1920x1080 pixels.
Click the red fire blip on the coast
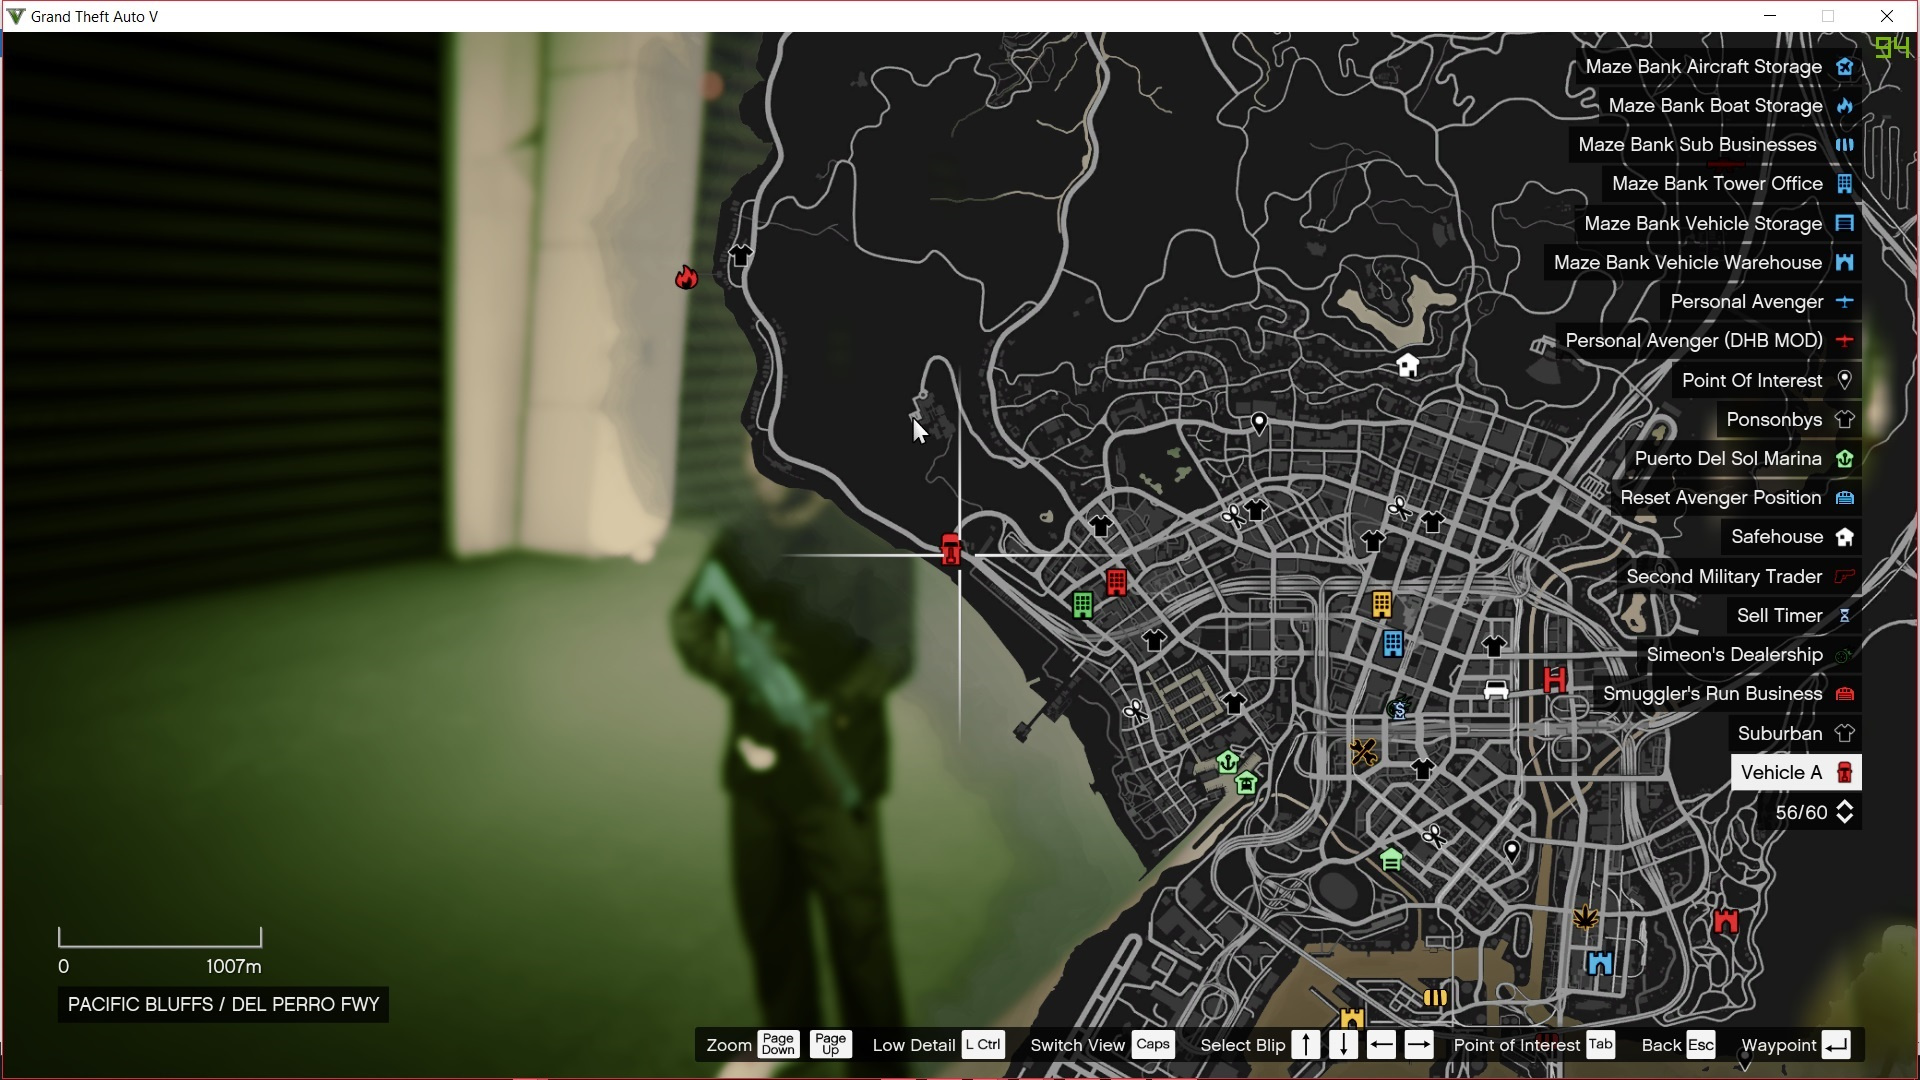click(x=686, y=277)
